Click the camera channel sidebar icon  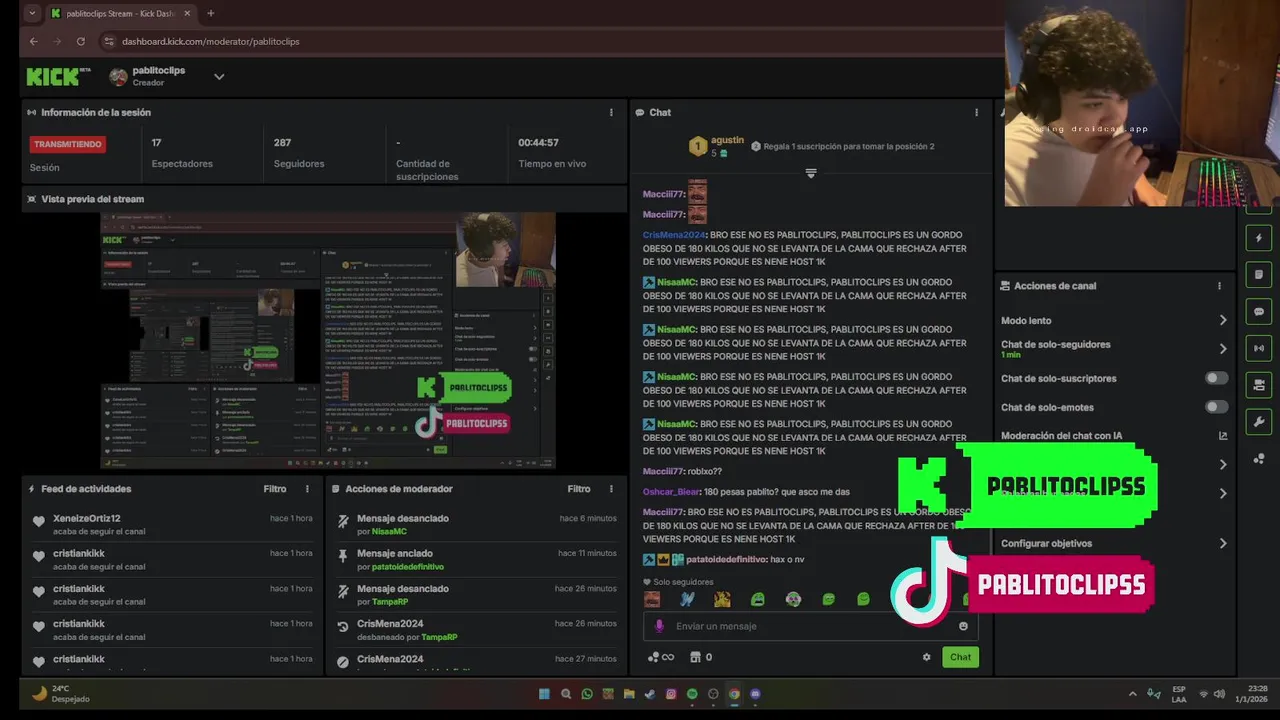pos(1259,385)
